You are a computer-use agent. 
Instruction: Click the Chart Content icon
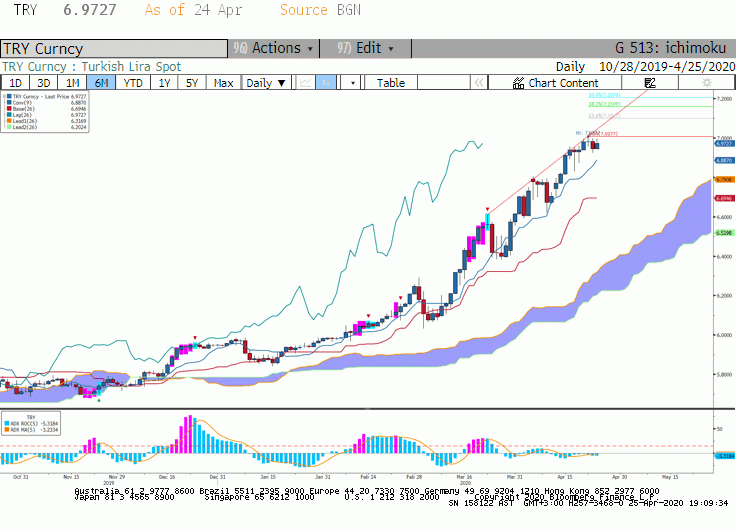coord(518,83)
